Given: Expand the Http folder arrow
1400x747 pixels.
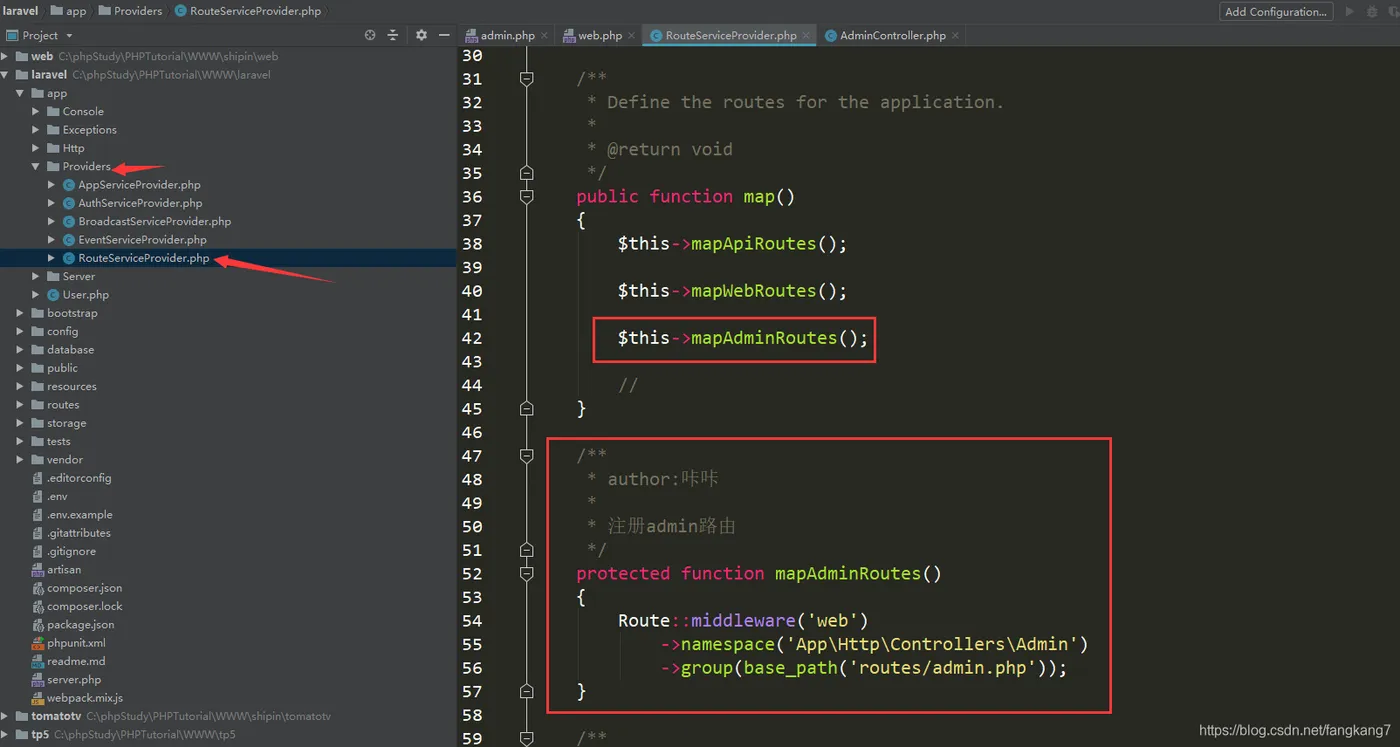Looking at the screenshot, I should click(36, 148).
